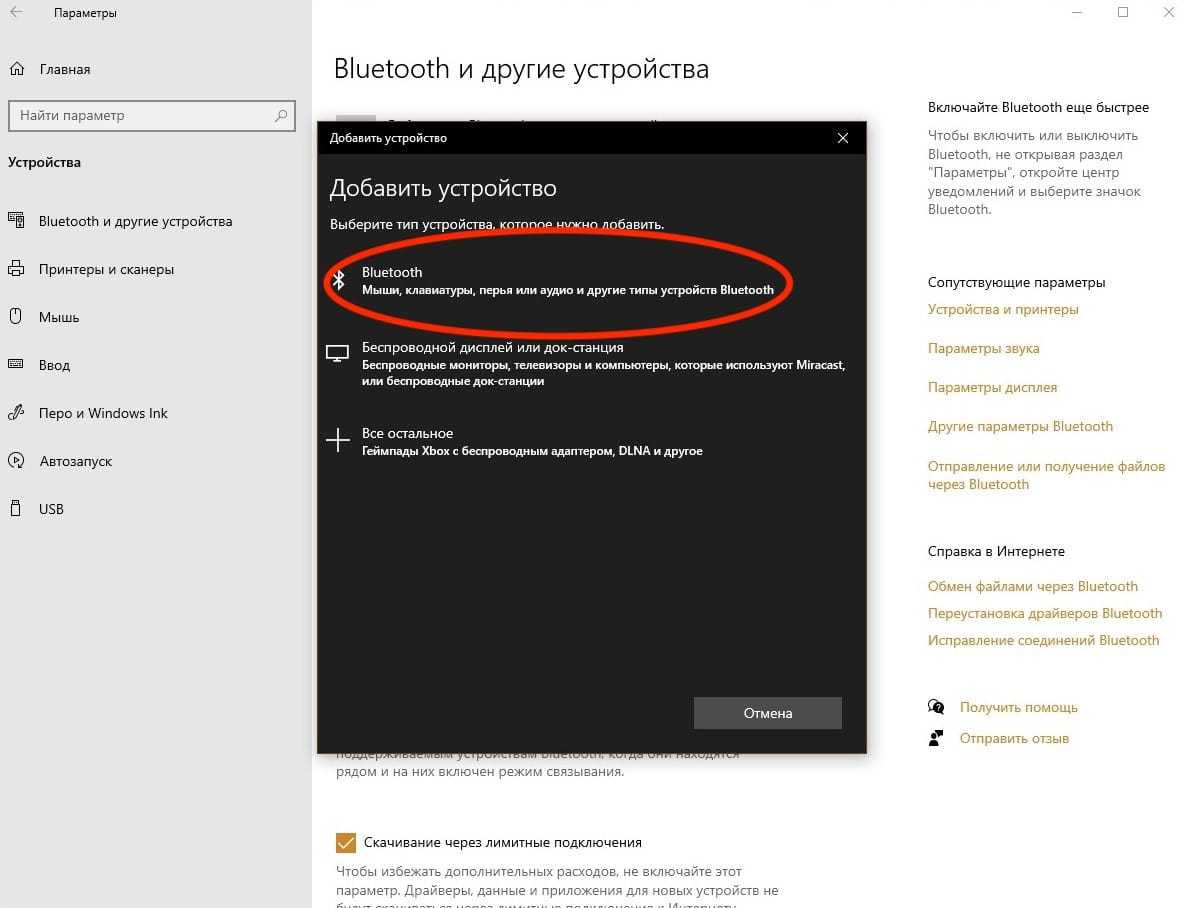1187x908 pixels.
Task: Click the back arrow in title bar
Action: 17,13
